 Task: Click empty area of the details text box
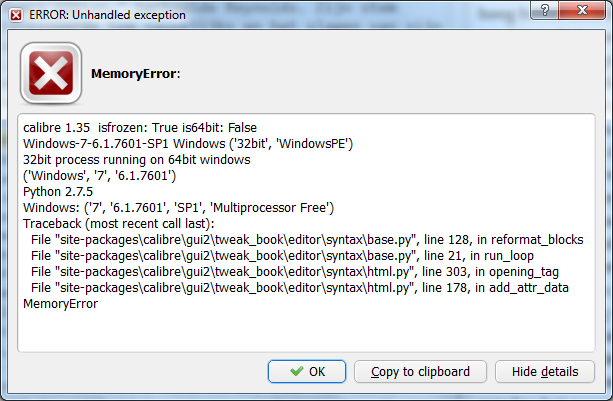[306, 331]
